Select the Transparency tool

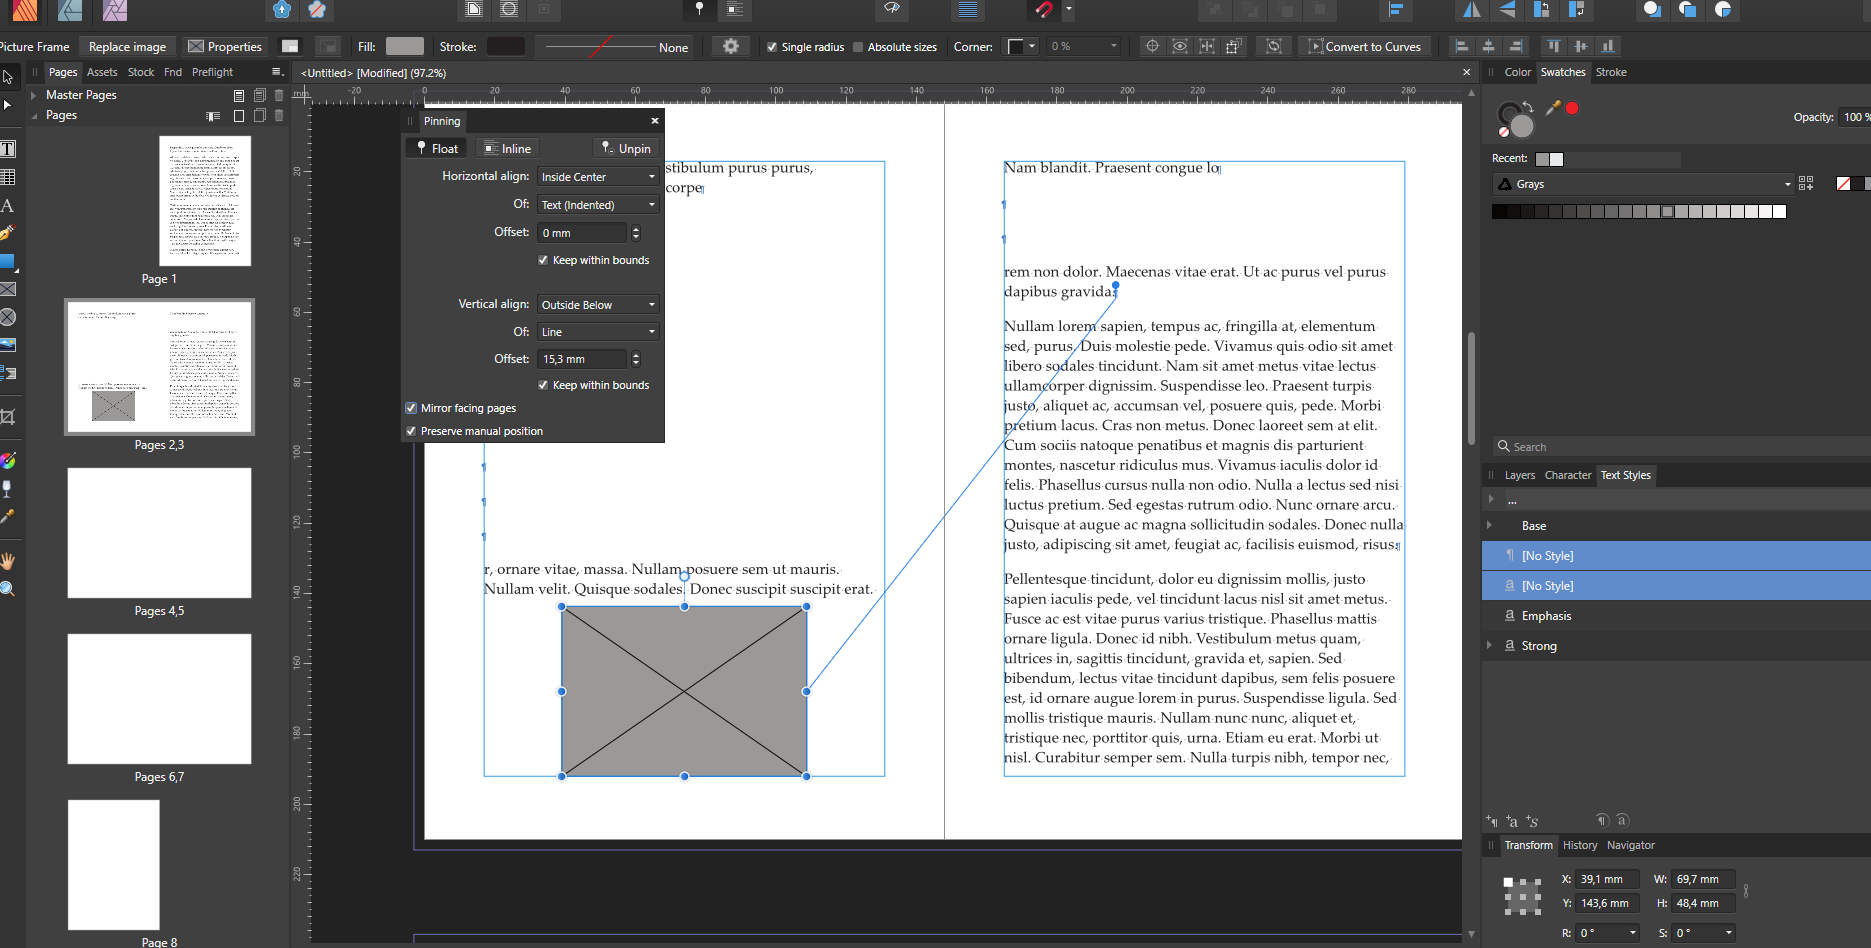[x=7, y=489]
